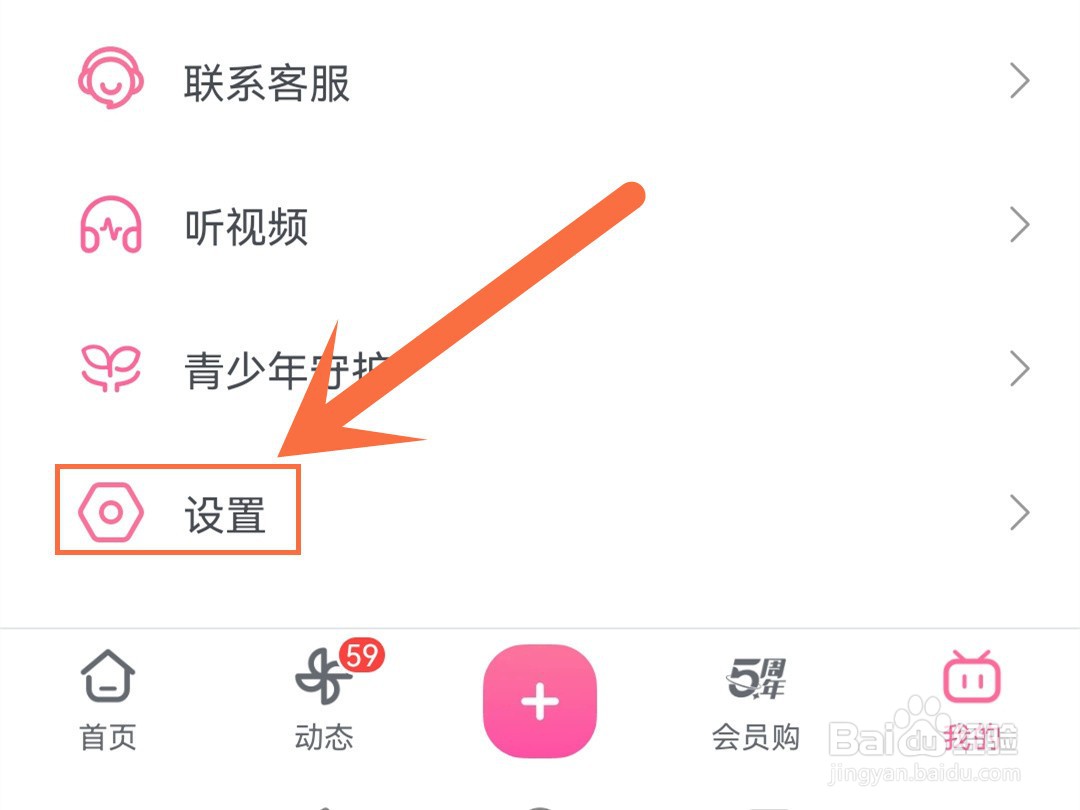Open the 联系客服 row chevron
1080x810 pixels.
point(1020,81)
